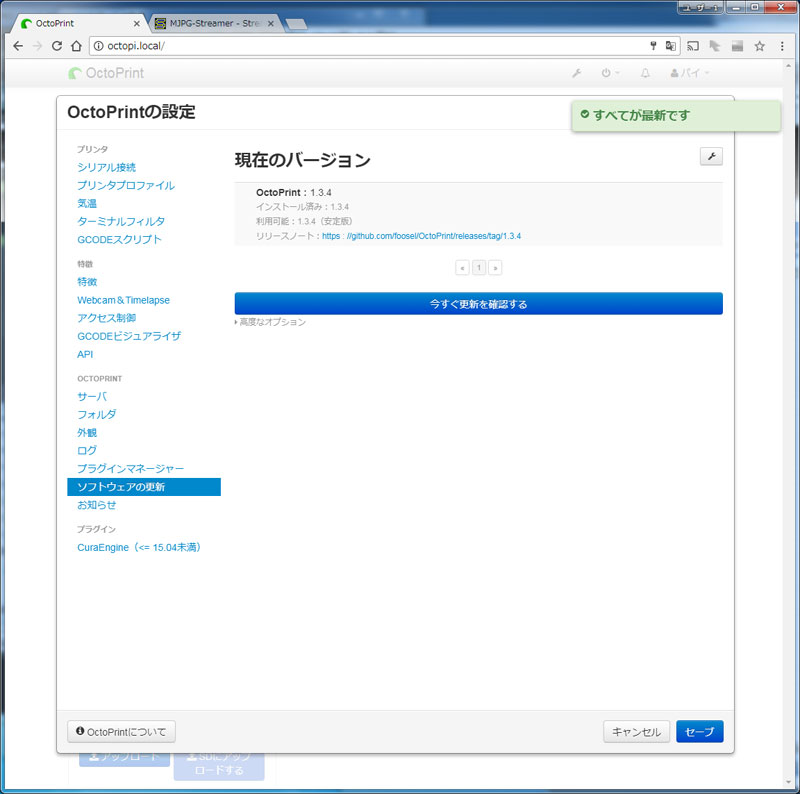Viewport: 800px width, 794px height.
Task: Open GCODEスクリプト settings
Action: tap(119, 239)
